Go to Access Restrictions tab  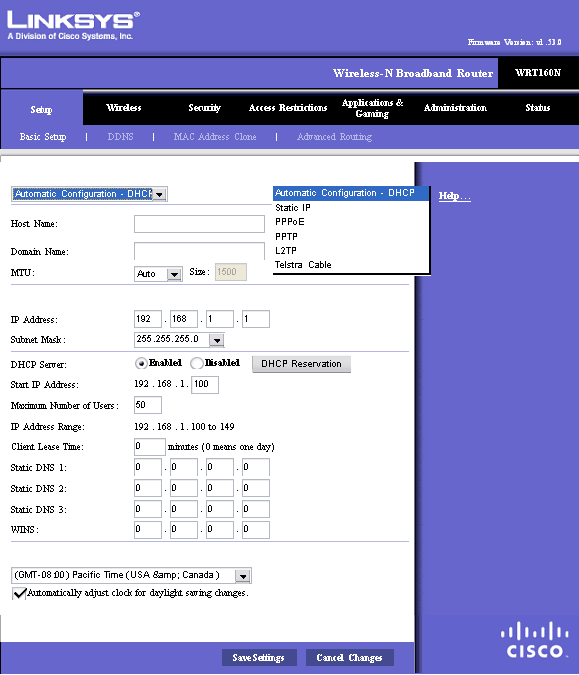tap(288, 108)
